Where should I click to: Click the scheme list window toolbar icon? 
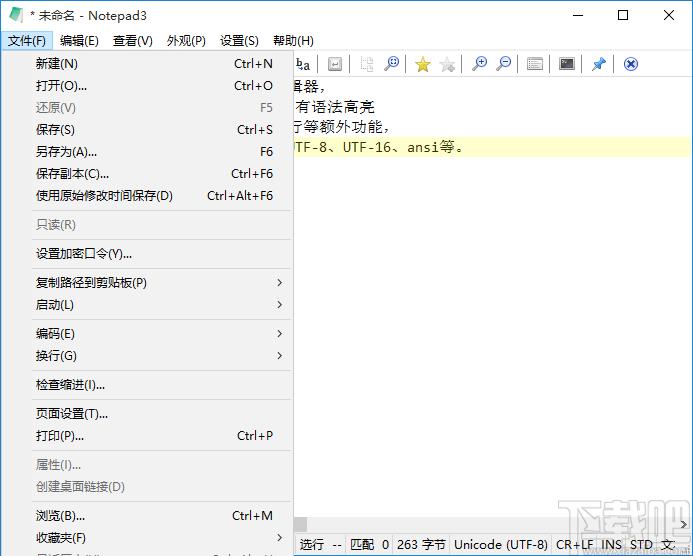[535, 65]
